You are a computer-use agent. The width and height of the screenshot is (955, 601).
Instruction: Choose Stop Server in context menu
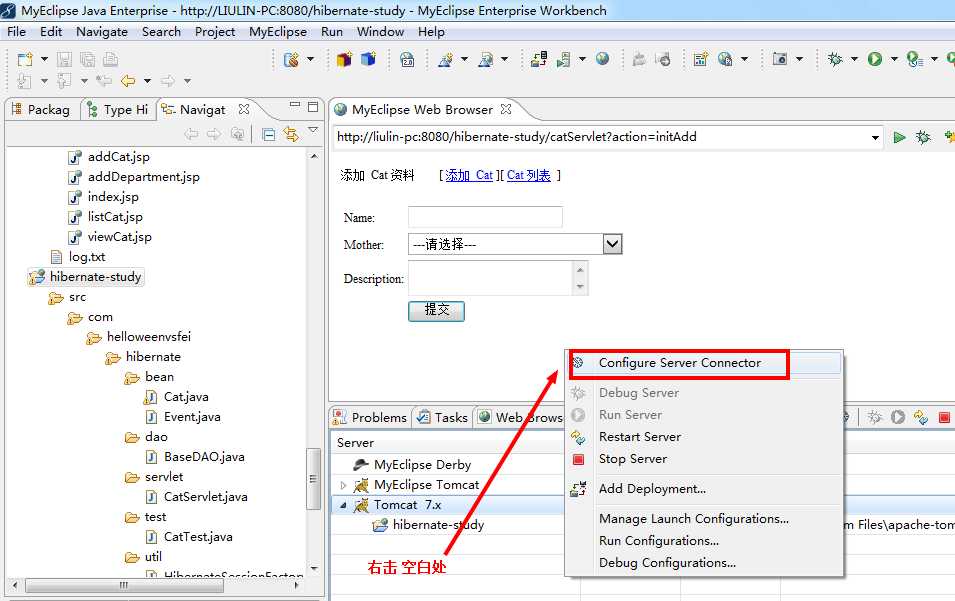tap(705, 459)
